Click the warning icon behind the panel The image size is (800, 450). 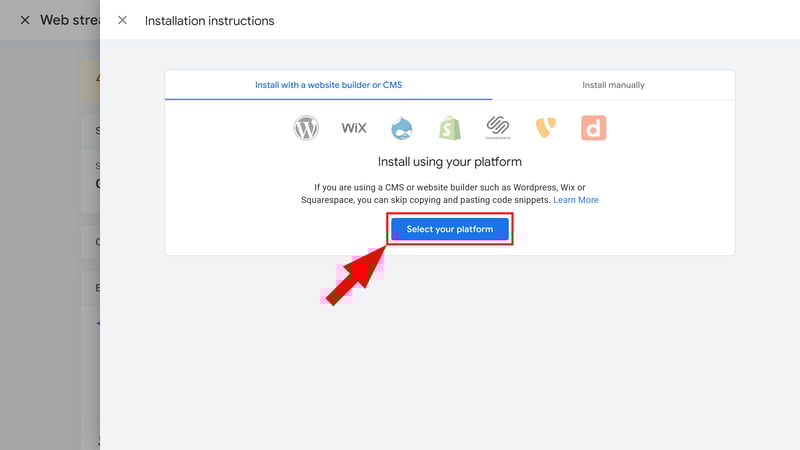[x=96, y=77]
